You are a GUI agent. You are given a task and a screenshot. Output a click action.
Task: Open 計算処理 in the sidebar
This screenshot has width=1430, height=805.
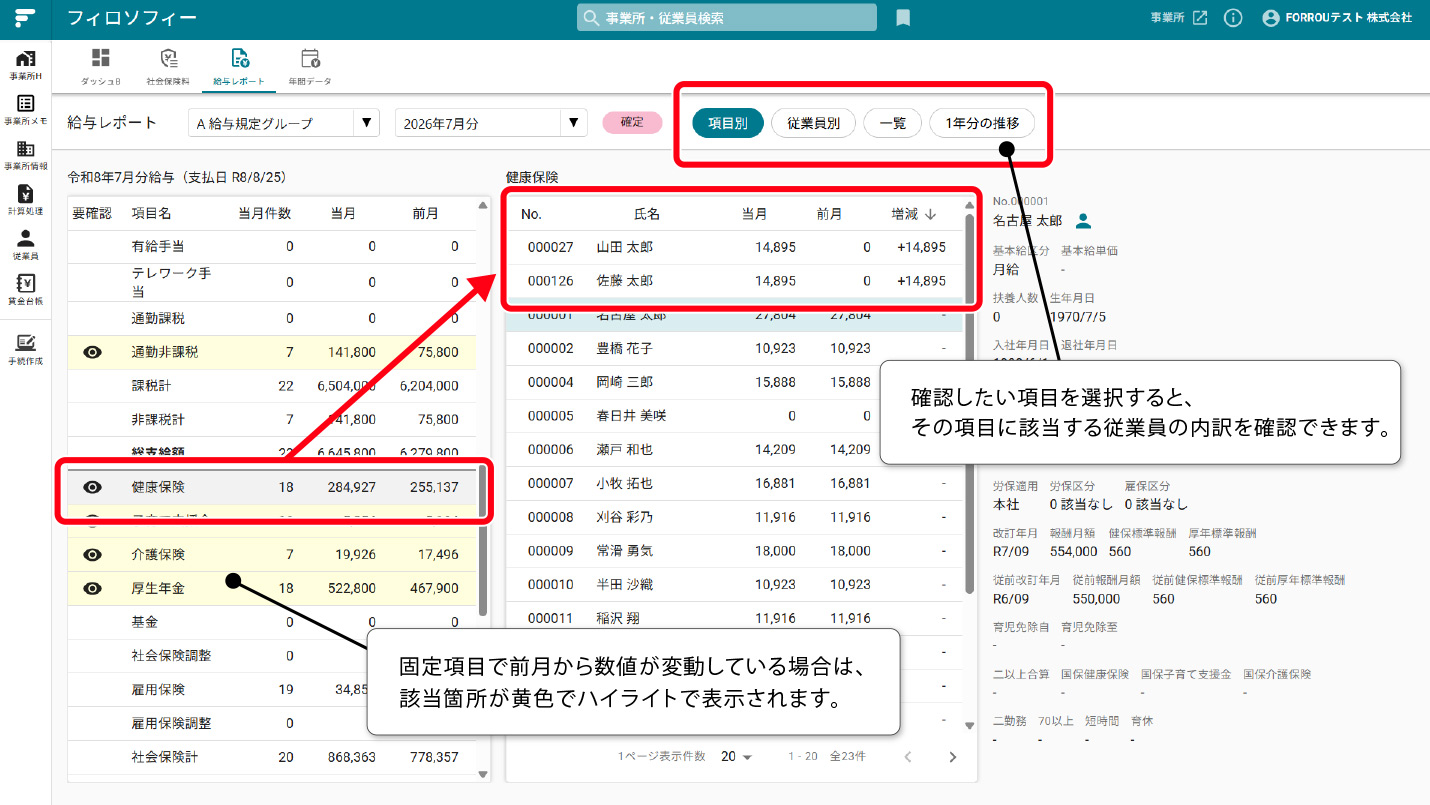[x=26, y=200]
